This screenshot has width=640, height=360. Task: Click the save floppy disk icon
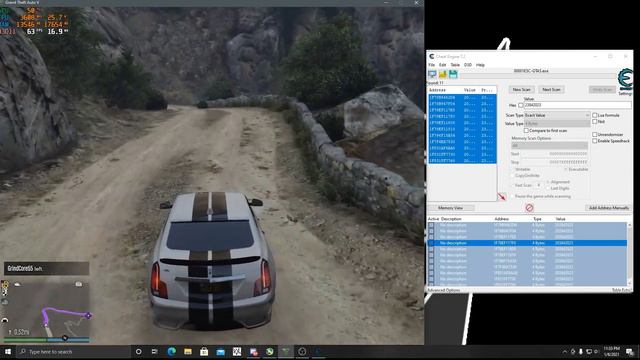(x=453, y=74)
